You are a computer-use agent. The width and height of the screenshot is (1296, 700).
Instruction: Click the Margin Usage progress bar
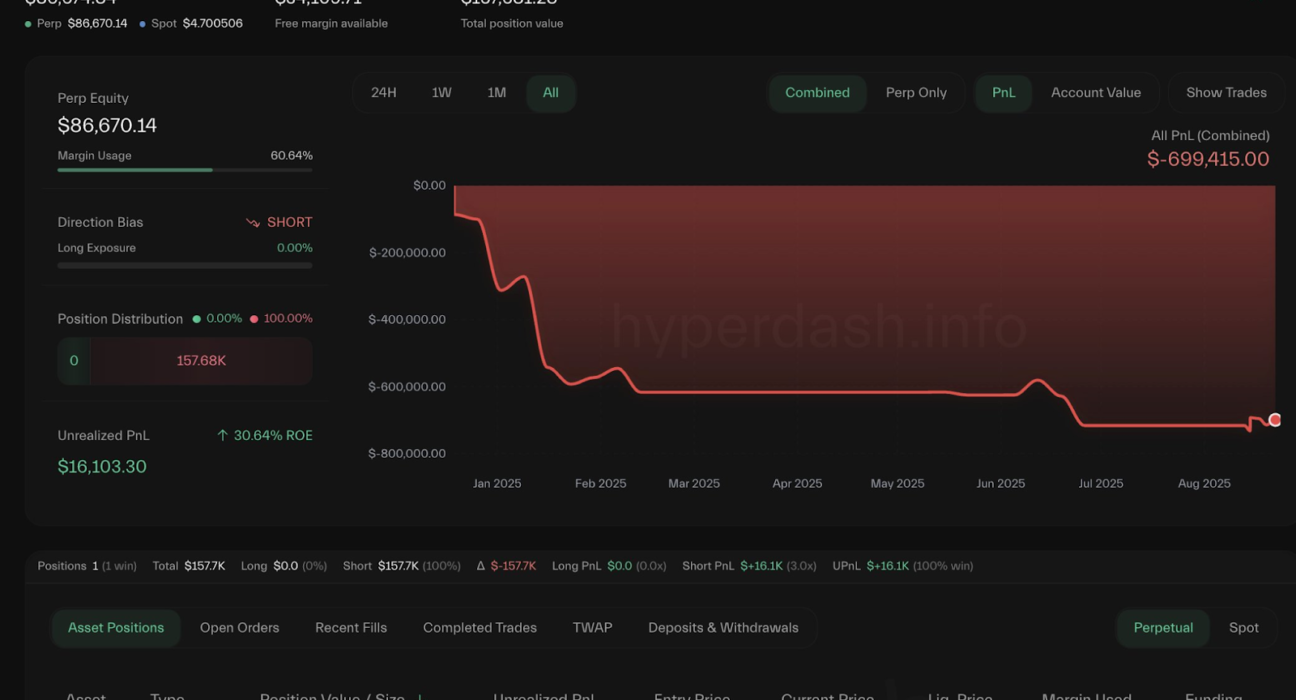tap(185, 170)
